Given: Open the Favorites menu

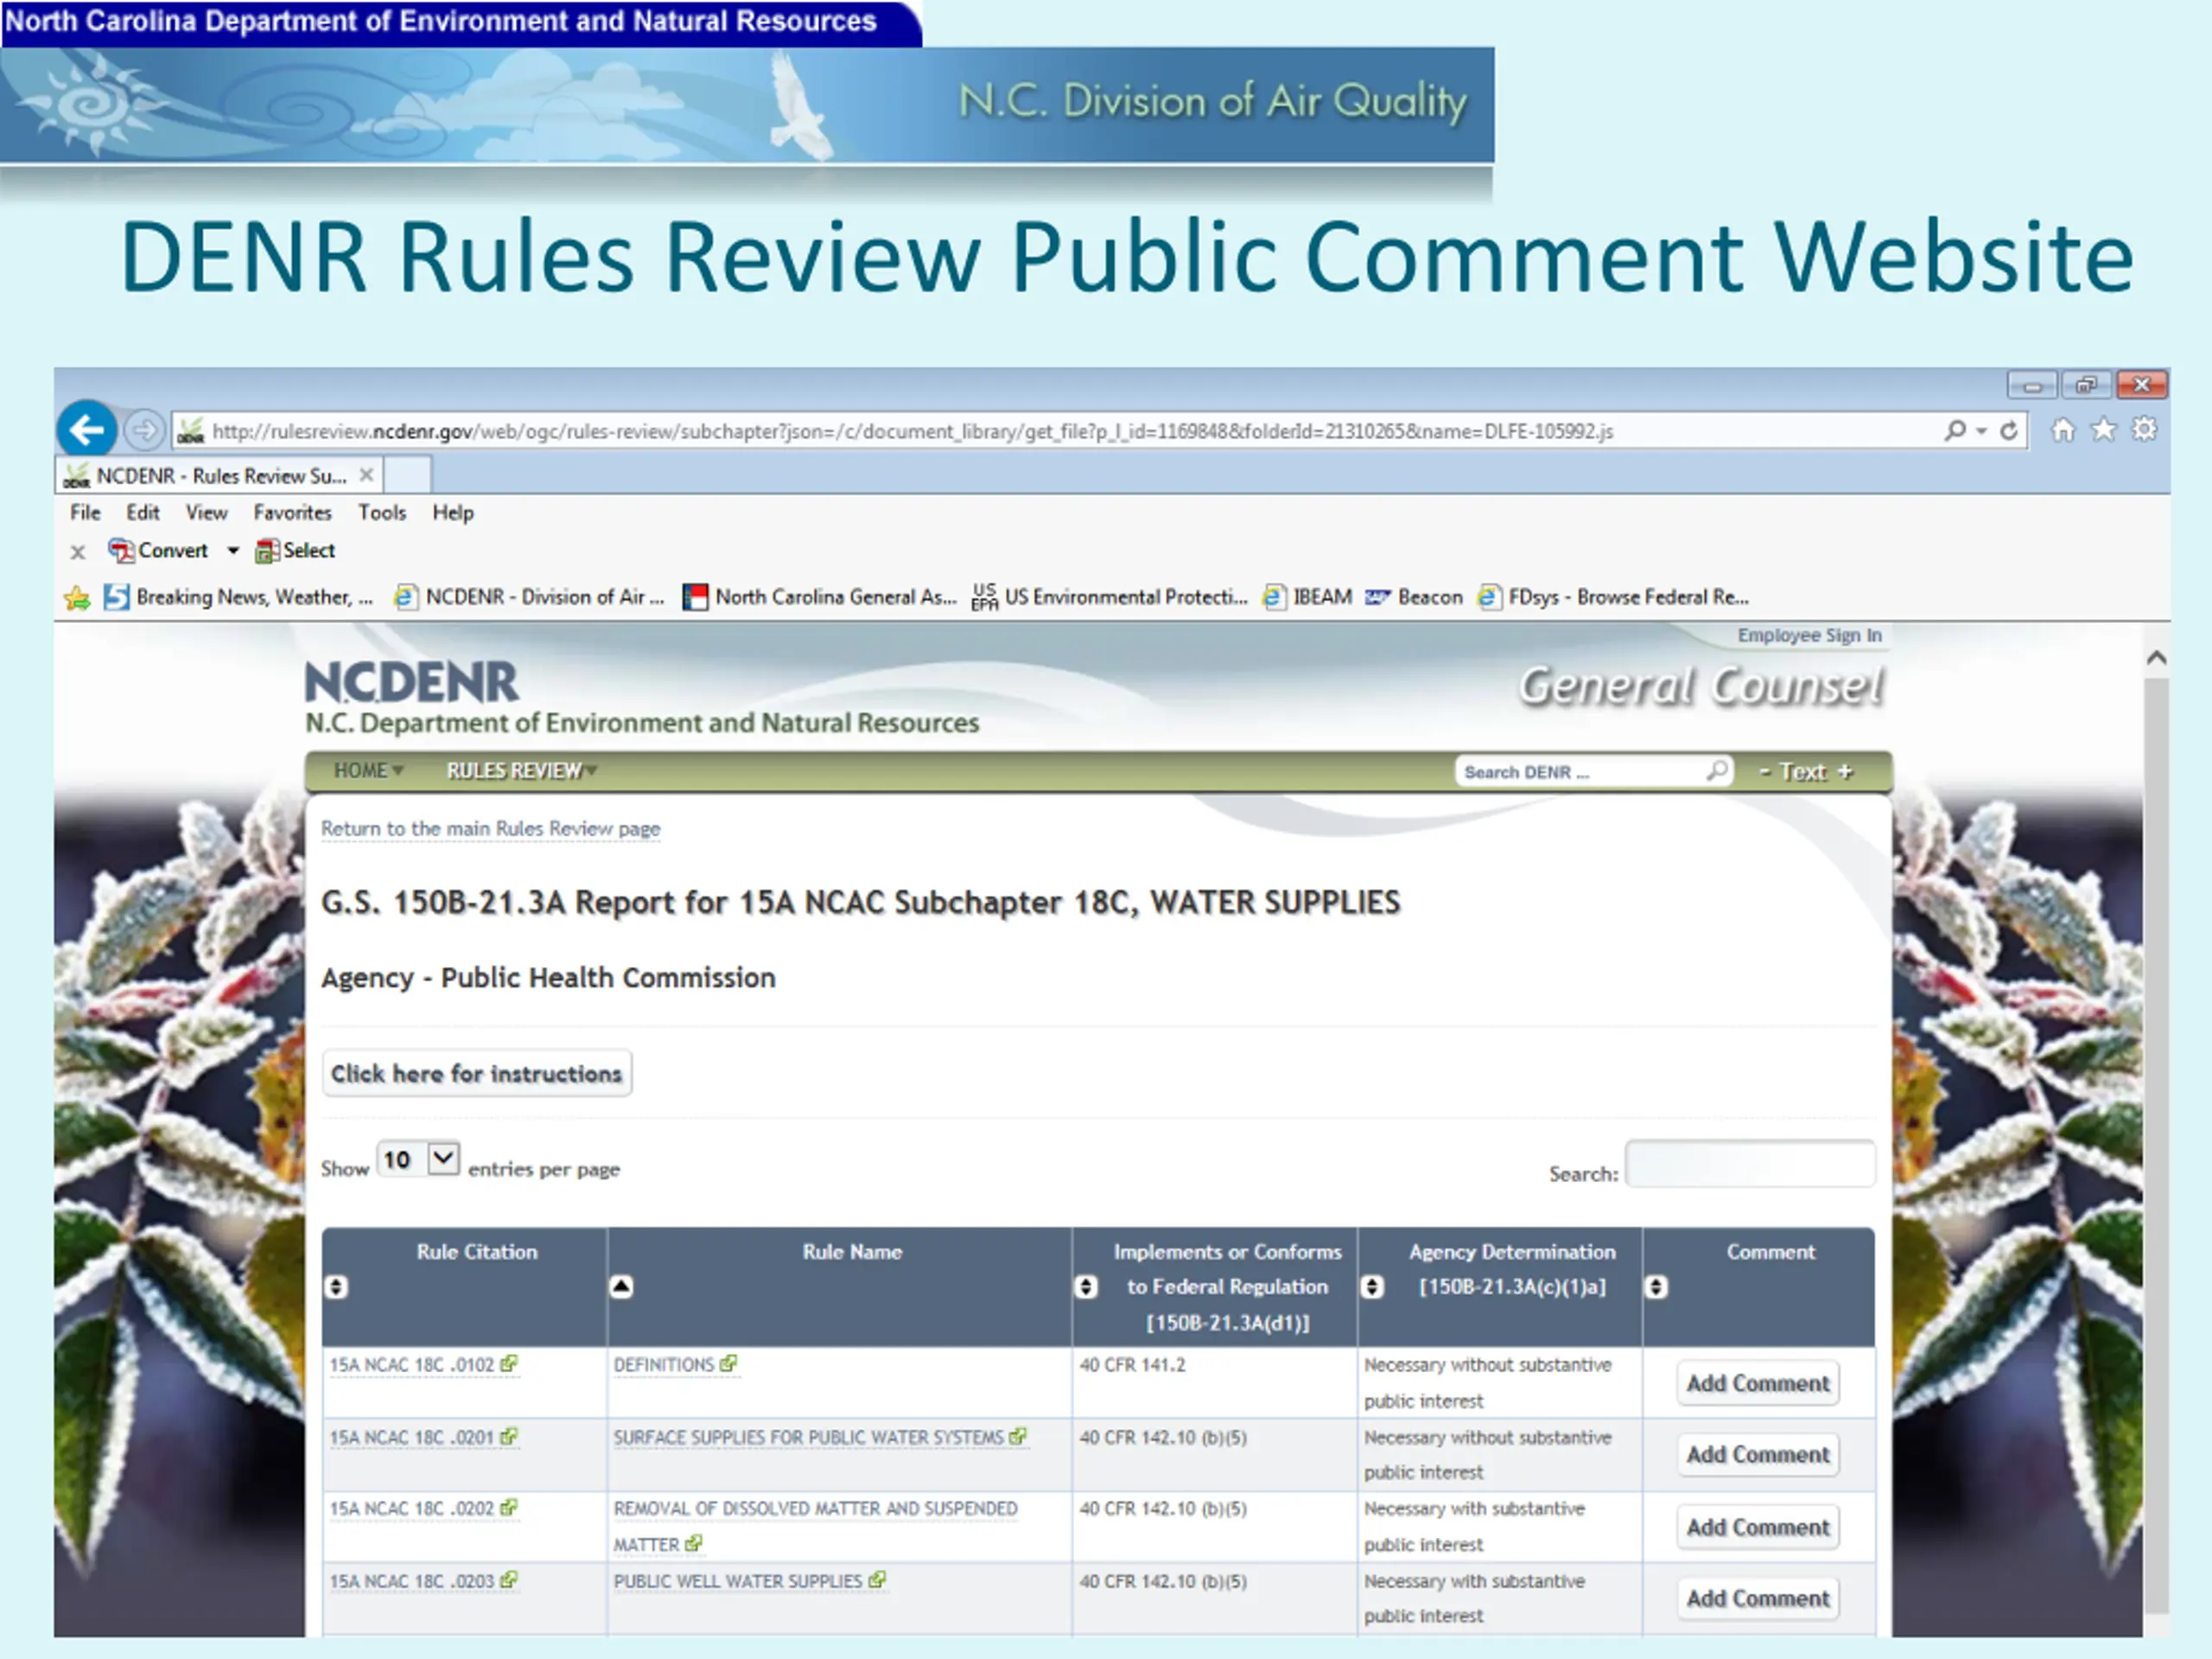Looking at the screenshot, I should coord(292,513).
